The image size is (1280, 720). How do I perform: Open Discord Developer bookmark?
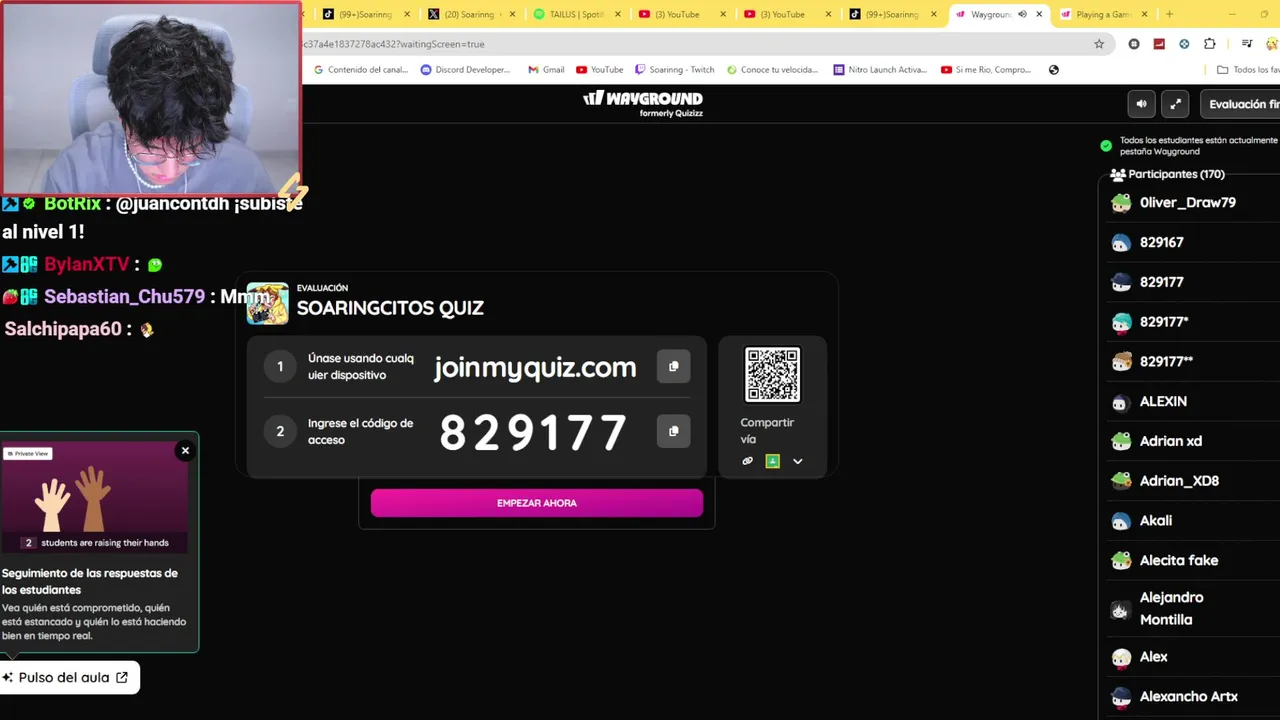(465, 70)
